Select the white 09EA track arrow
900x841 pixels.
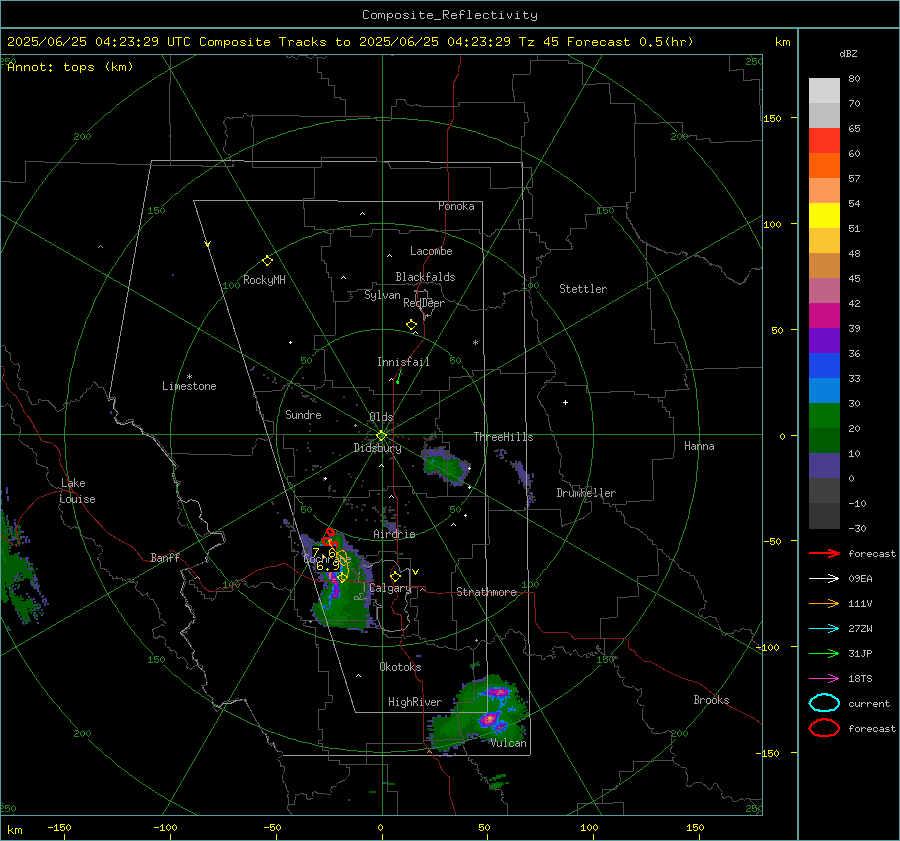click(x=824, y=578)
